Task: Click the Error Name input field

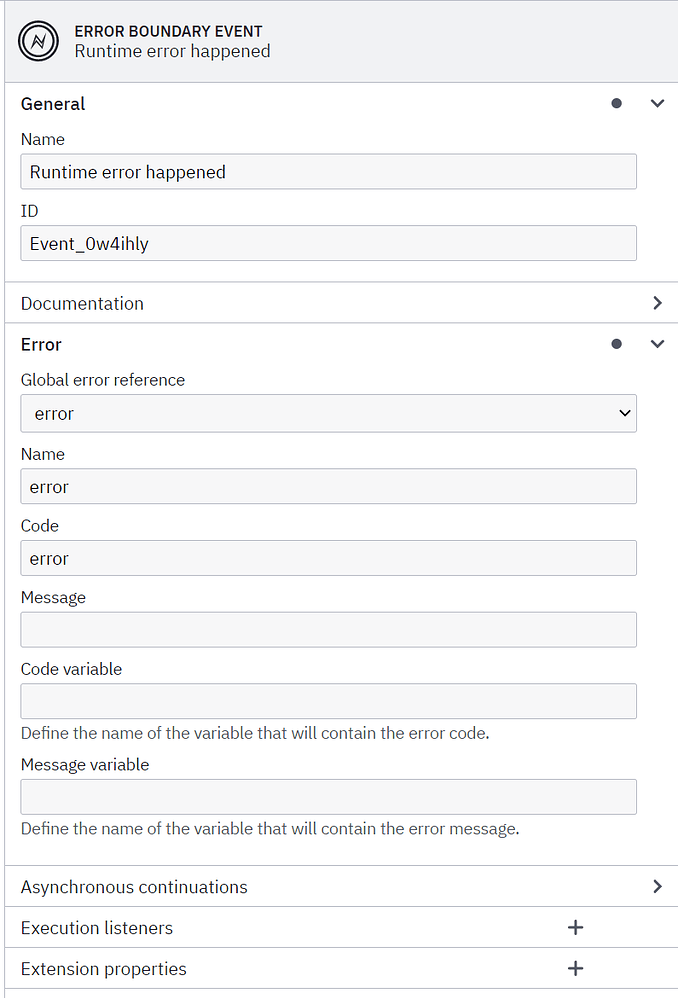Action: 328,486
